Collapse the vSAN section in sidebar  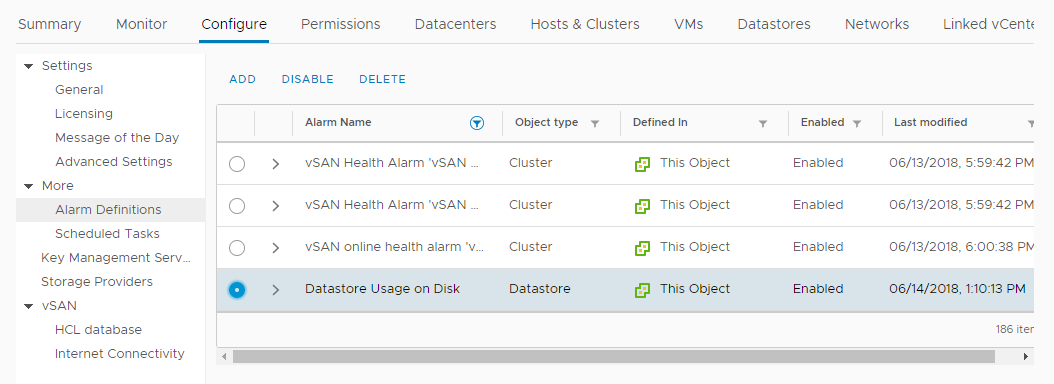coord(28,306)
